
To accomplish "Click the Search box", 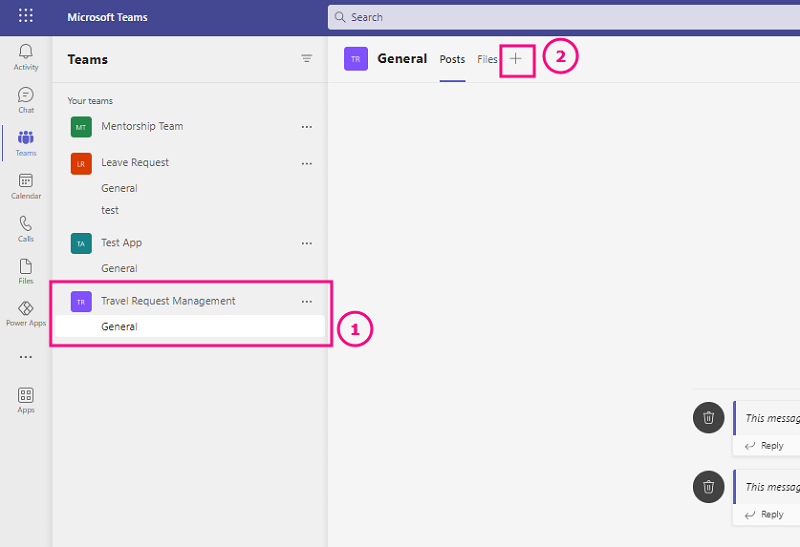I will click(560, 17).
